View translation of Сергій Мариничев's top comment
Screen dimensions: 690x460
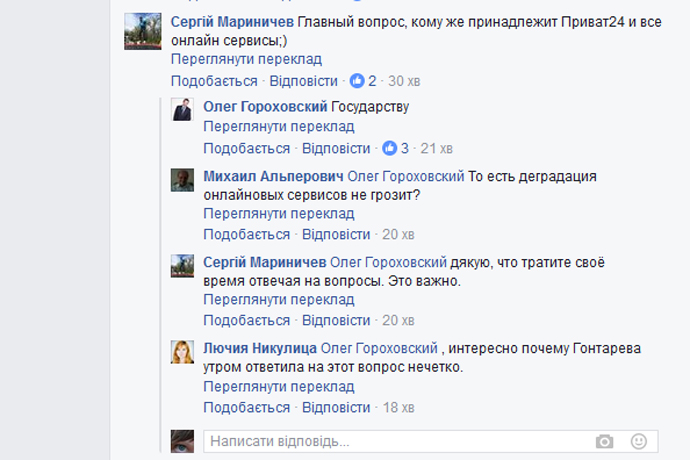click(x=245, y=60)
